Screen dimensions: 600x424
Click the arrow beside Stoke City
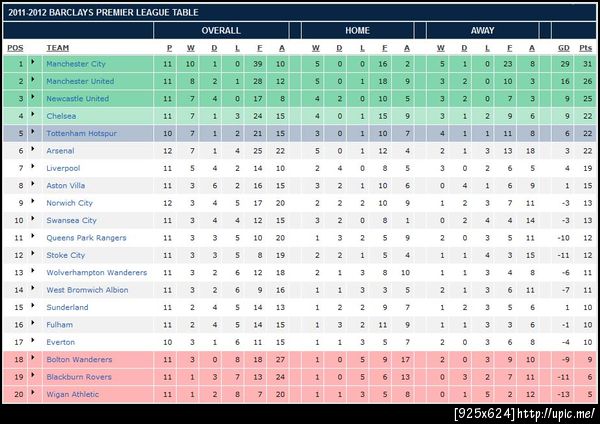coord(33,253)
